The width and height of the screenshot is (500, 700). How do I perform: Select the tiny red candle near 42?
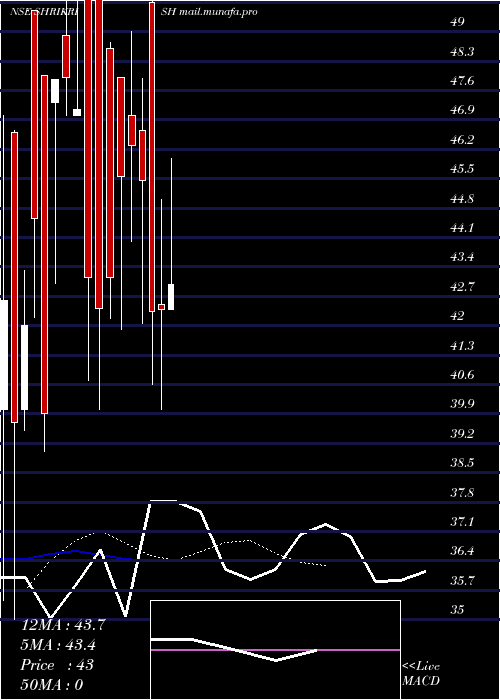[161, 307]
